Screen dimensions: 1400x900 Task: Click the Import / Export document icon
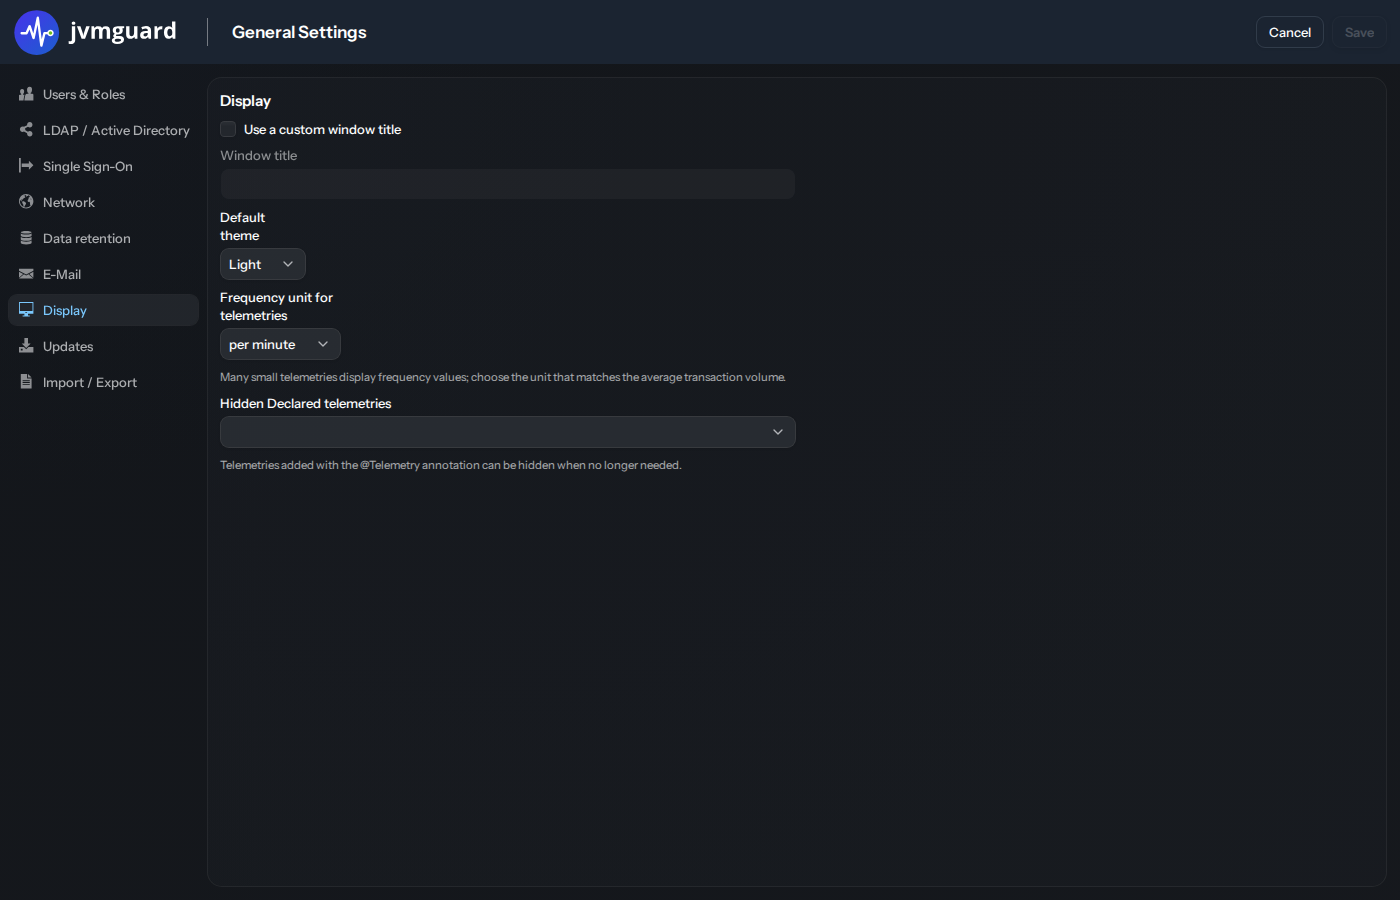(26, 382)
